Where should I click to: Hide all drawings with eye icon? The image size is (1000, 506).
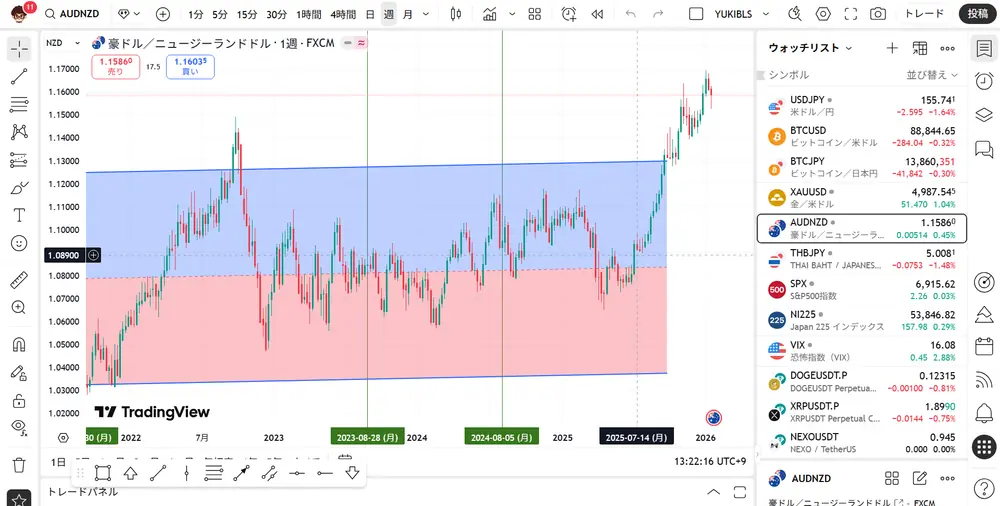coord(19,427)
